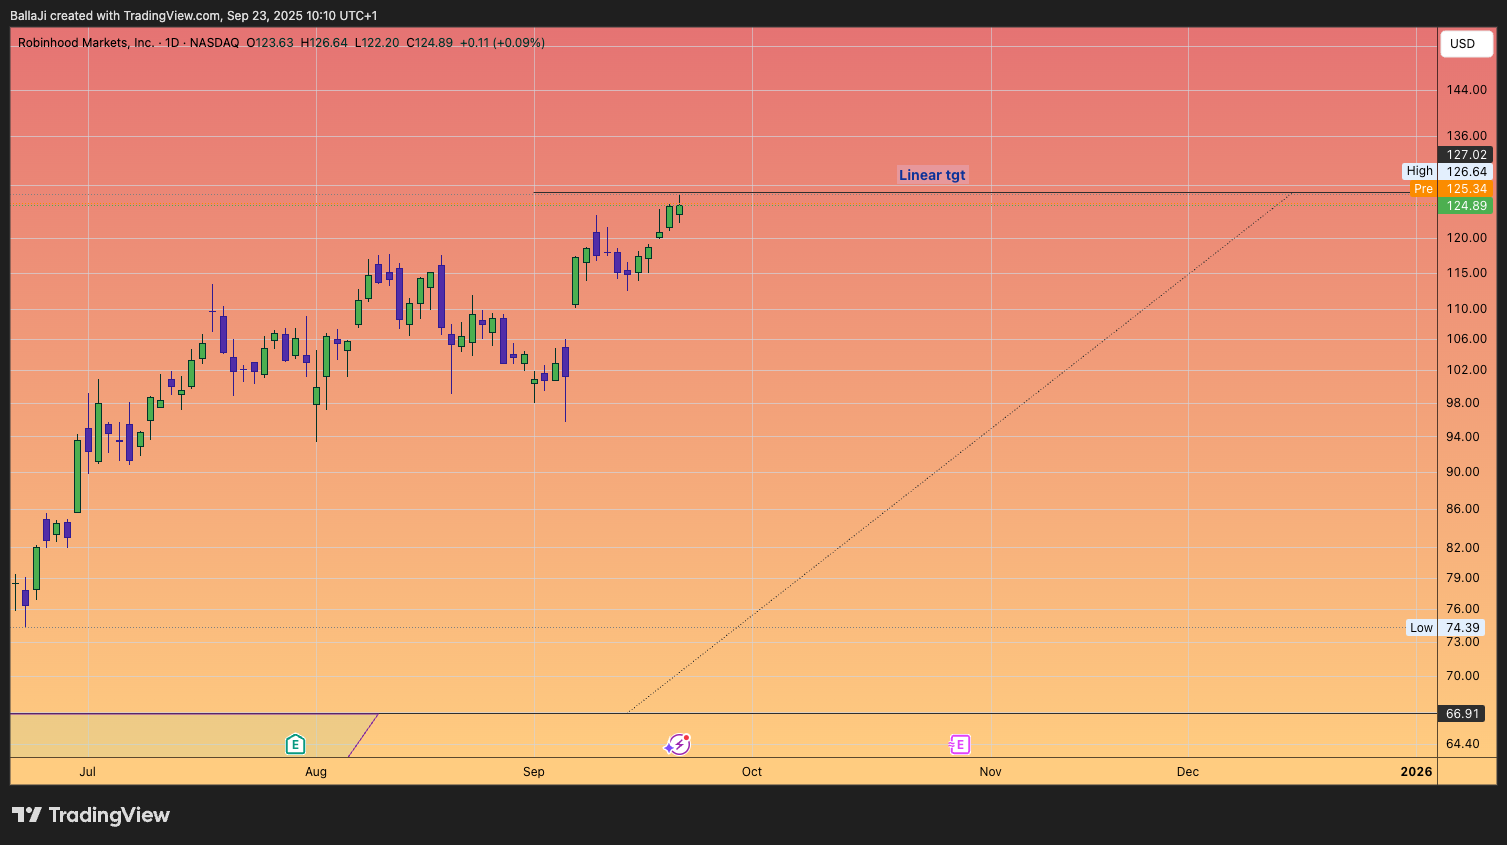Click the green earnings E icon near Aug

pos(295,744)
